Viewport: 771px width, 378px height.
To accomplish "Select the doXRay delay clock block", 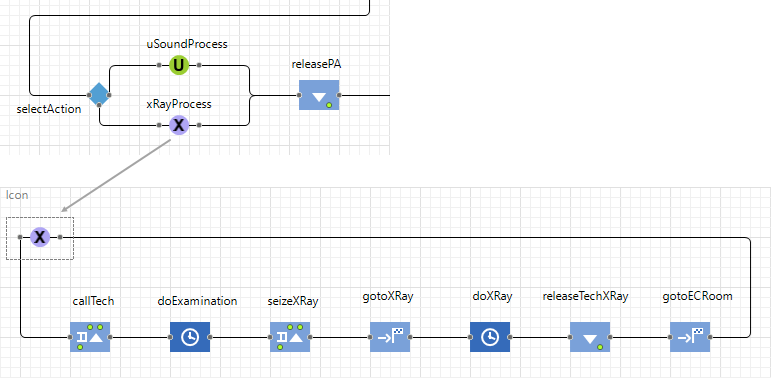I will 490,337.
